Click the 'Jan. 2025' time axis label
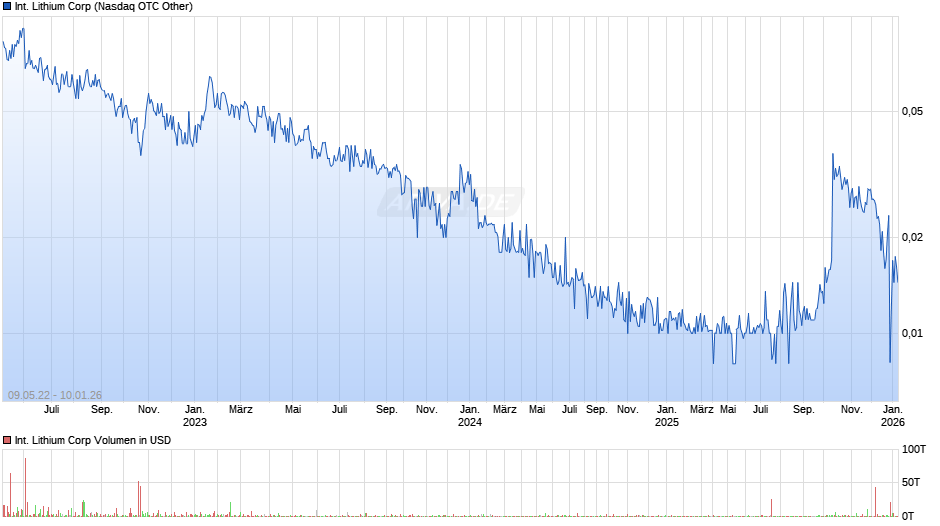This screenshot has height=526, width=940. click(x=667, y=416)
